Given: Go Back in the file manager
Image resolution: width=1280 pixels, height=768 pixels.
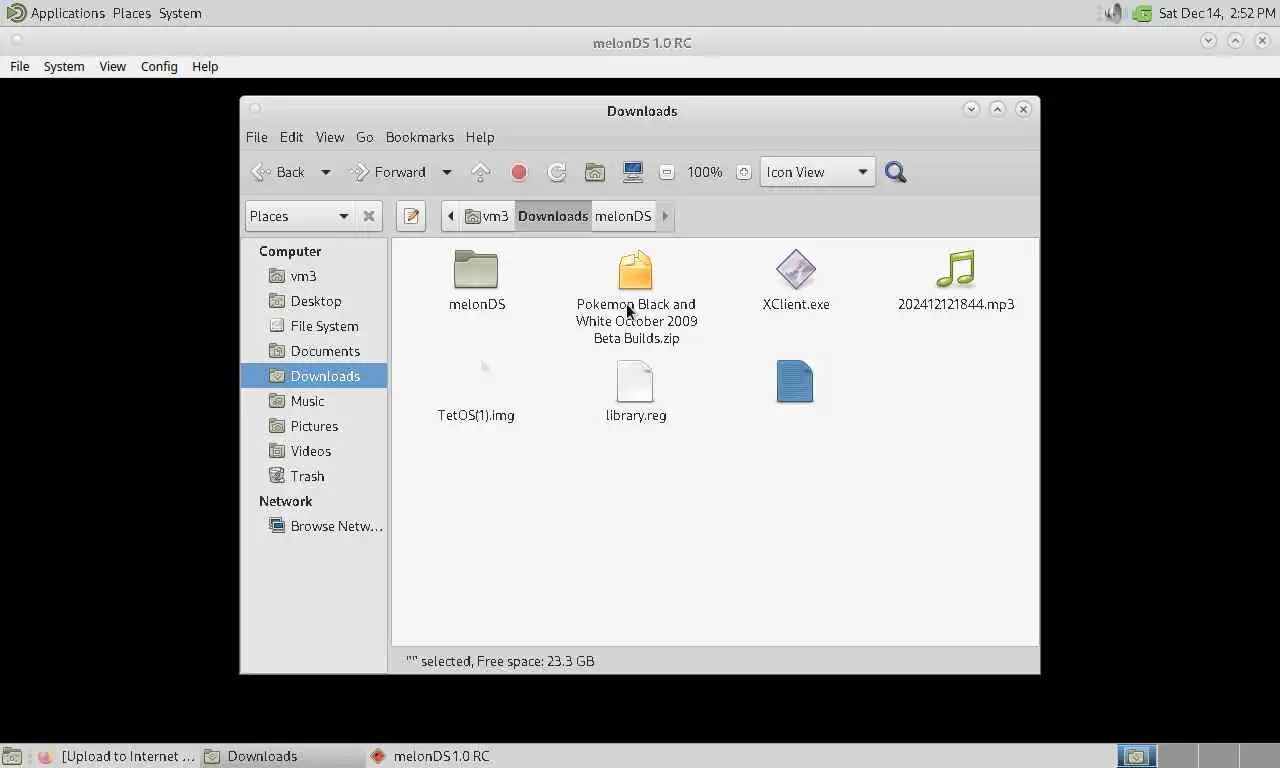Looking at the screenshot, I should [279, 172].
